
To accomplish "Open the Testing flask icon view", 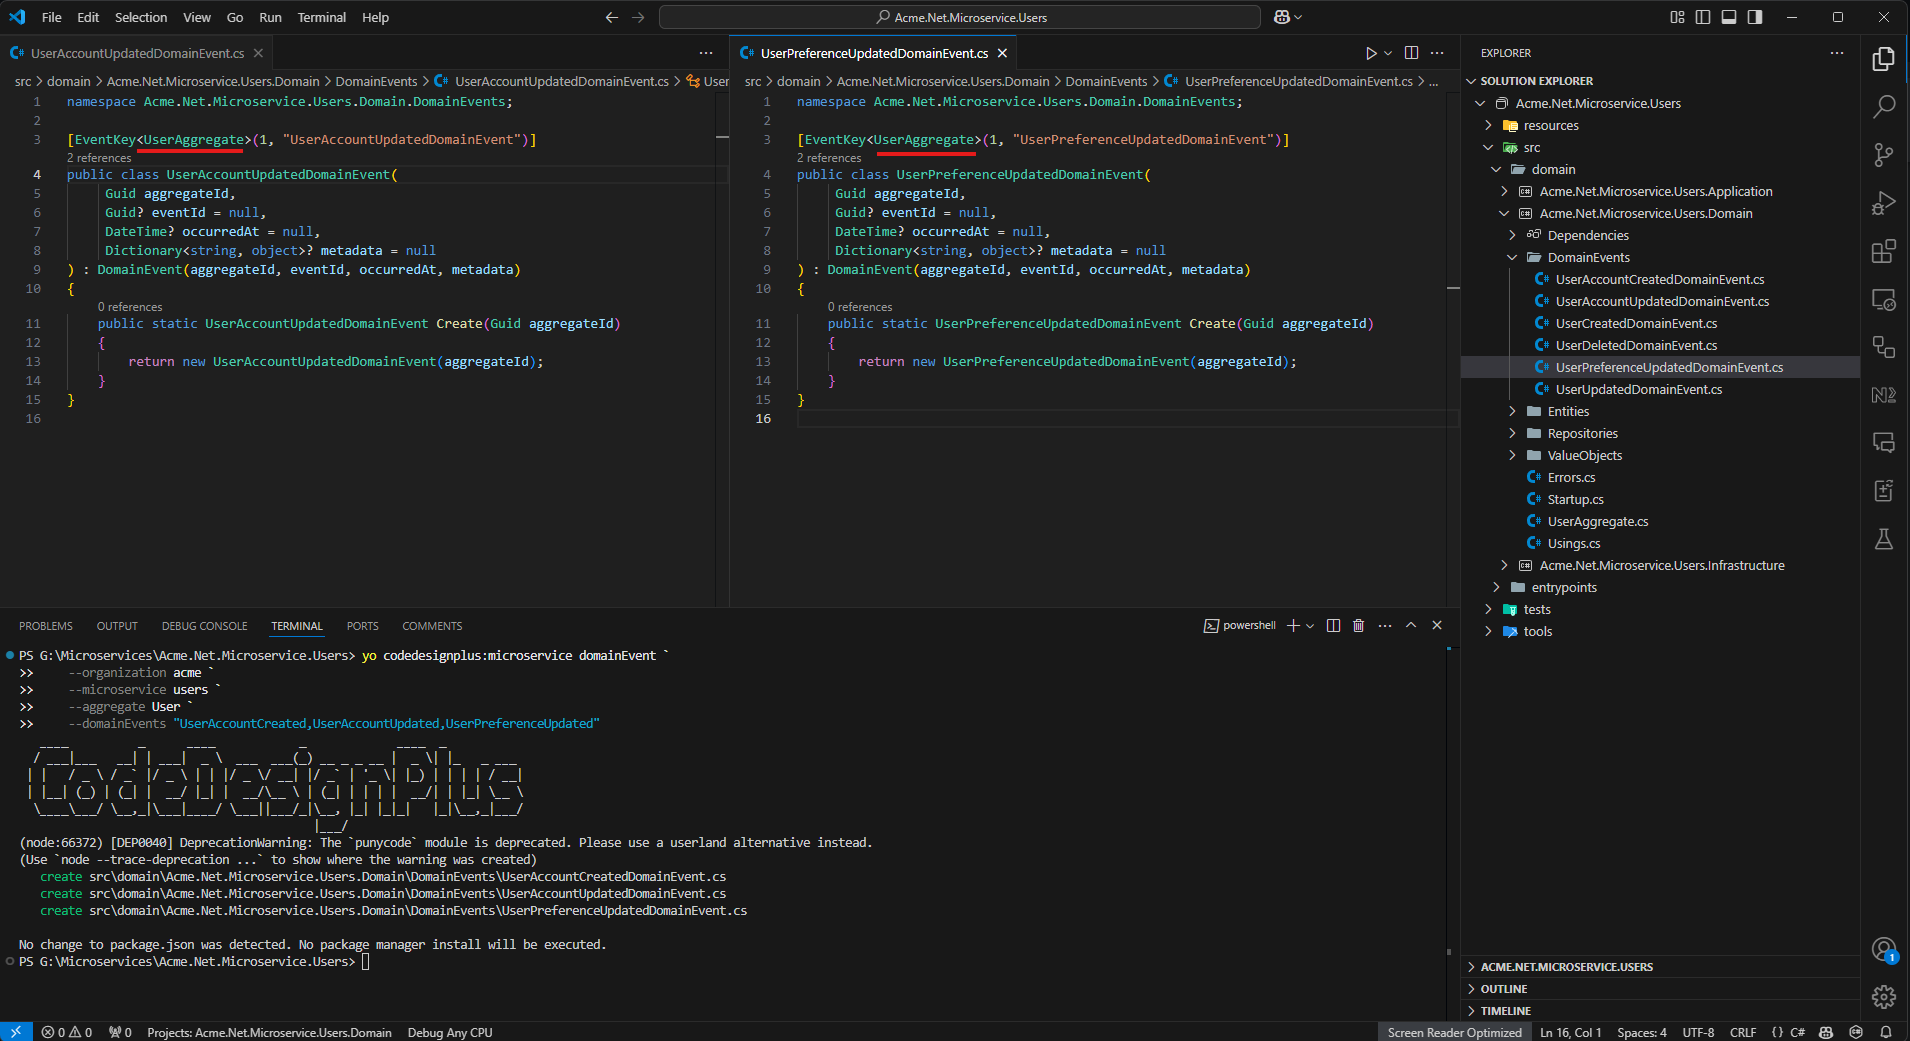I will coord(1884,539).
